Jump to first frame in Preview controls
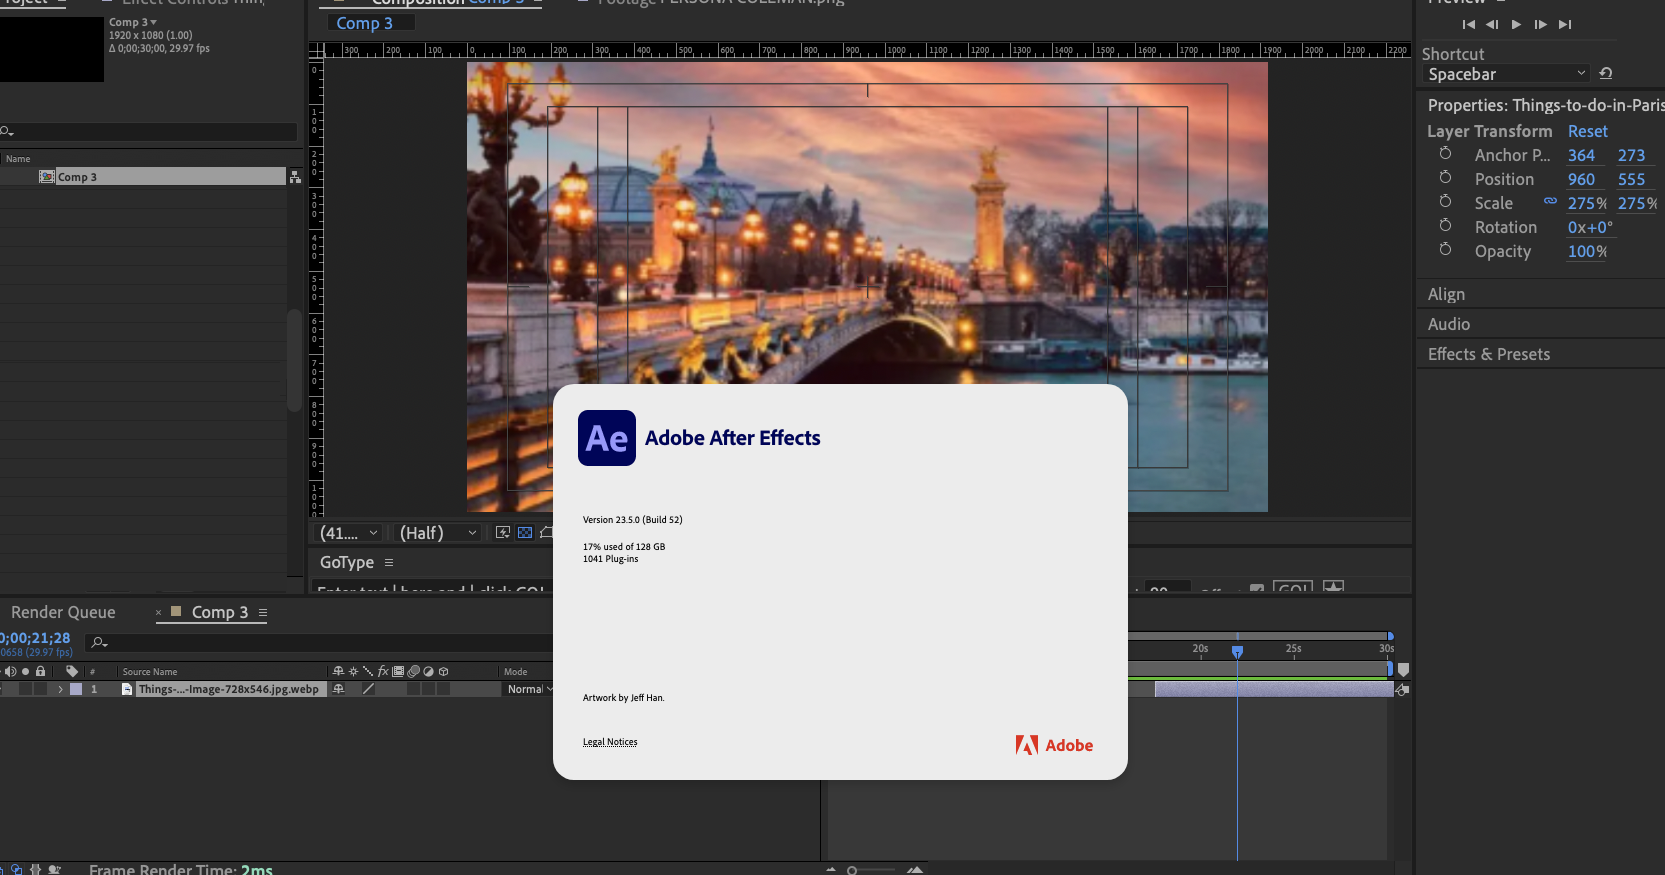The height and width of the screenshot is (875, 1665). pyautogui.click(x=1468, y=24)
